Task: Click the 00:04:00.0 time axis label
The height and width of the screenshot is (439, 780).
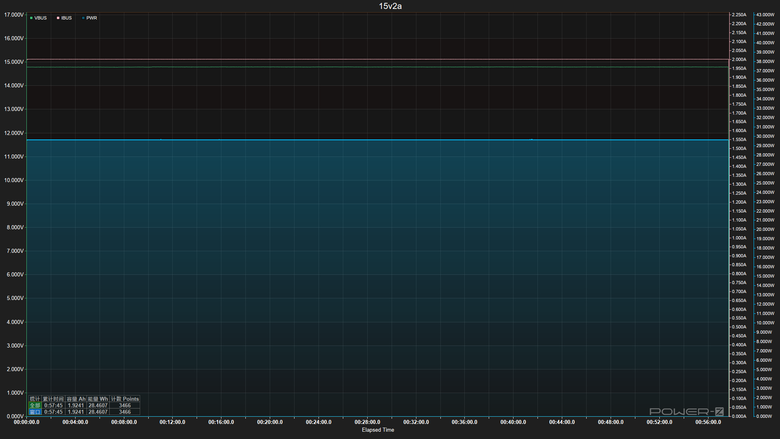Action: 75,422
